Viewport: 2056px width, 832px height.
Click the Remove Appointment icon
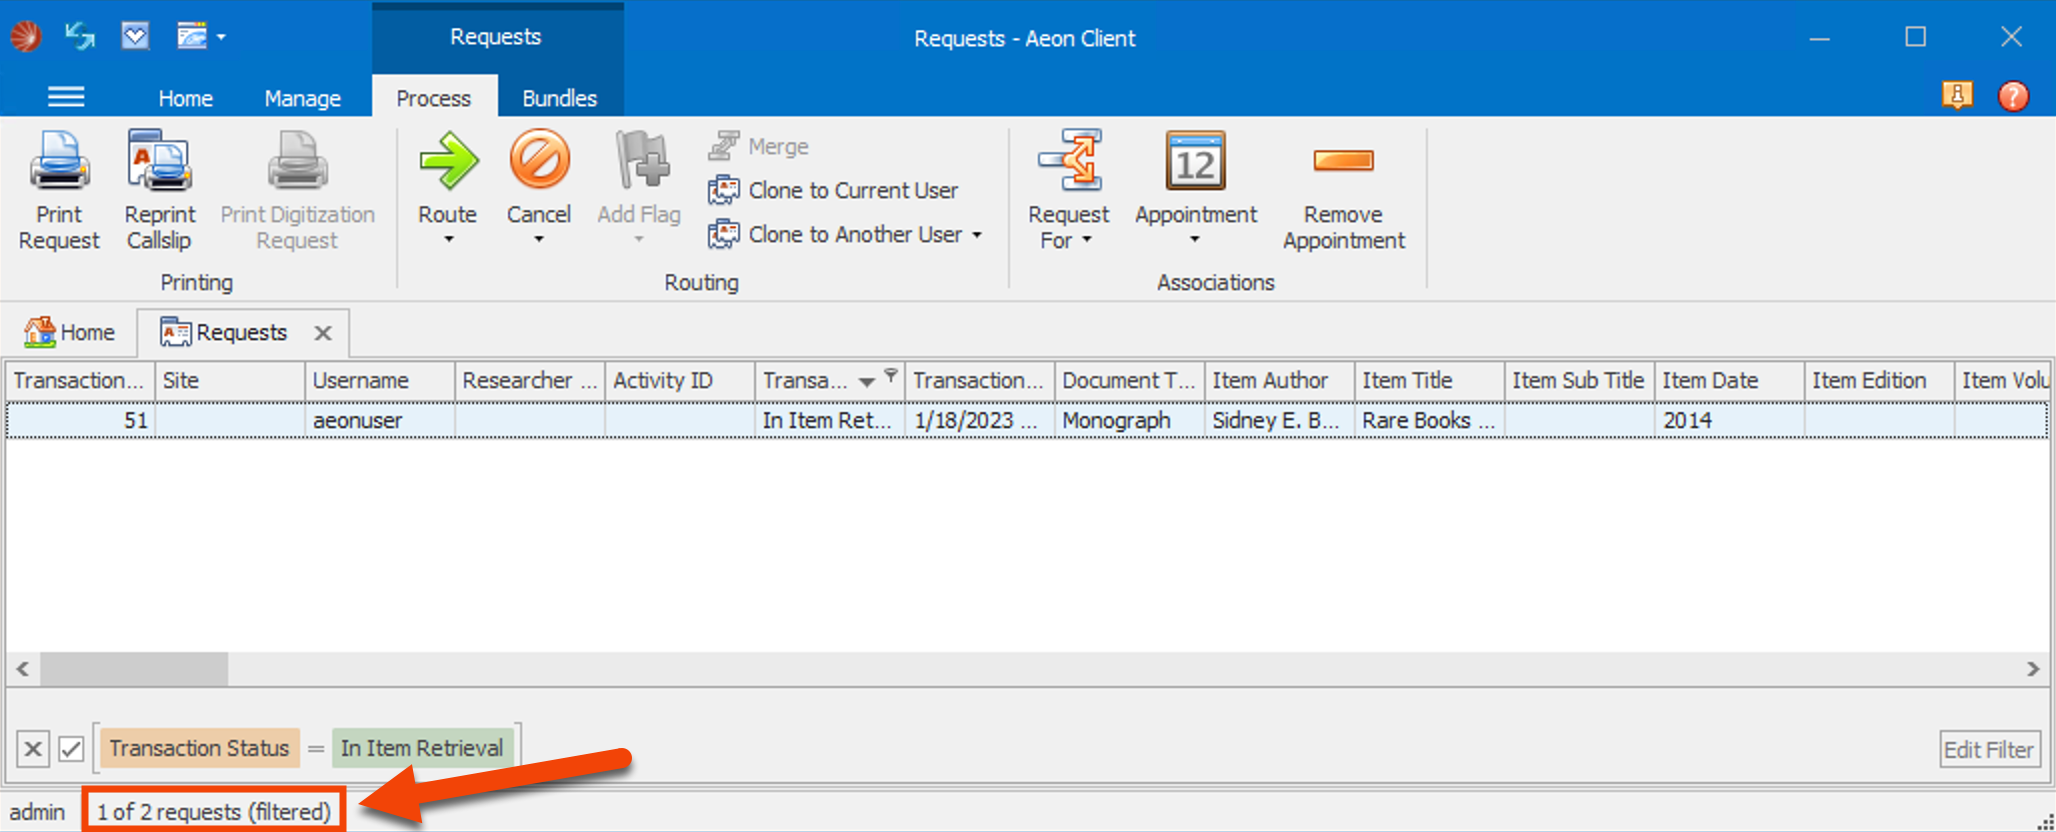[1343, 162]
